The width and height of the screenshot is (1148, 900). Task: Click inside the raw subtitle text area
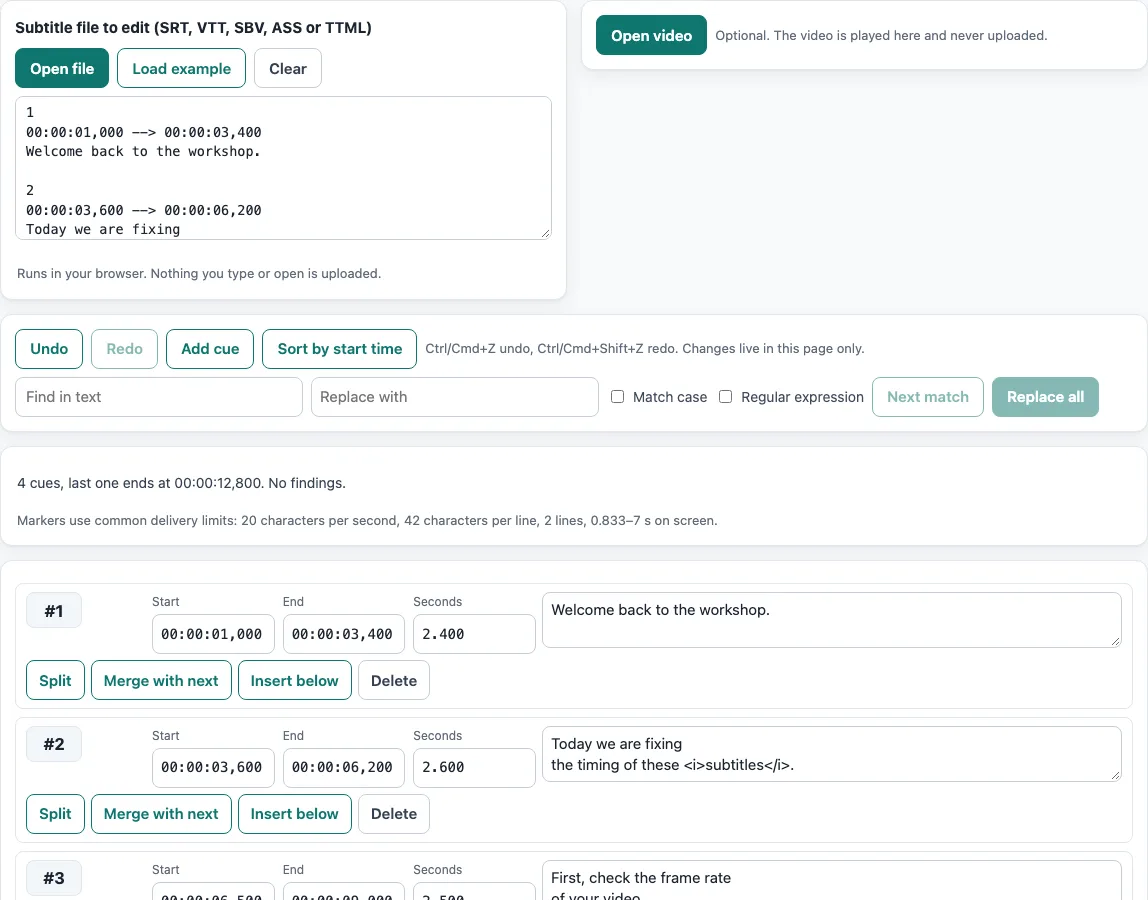pyautogui.click(x=283, y=168)
